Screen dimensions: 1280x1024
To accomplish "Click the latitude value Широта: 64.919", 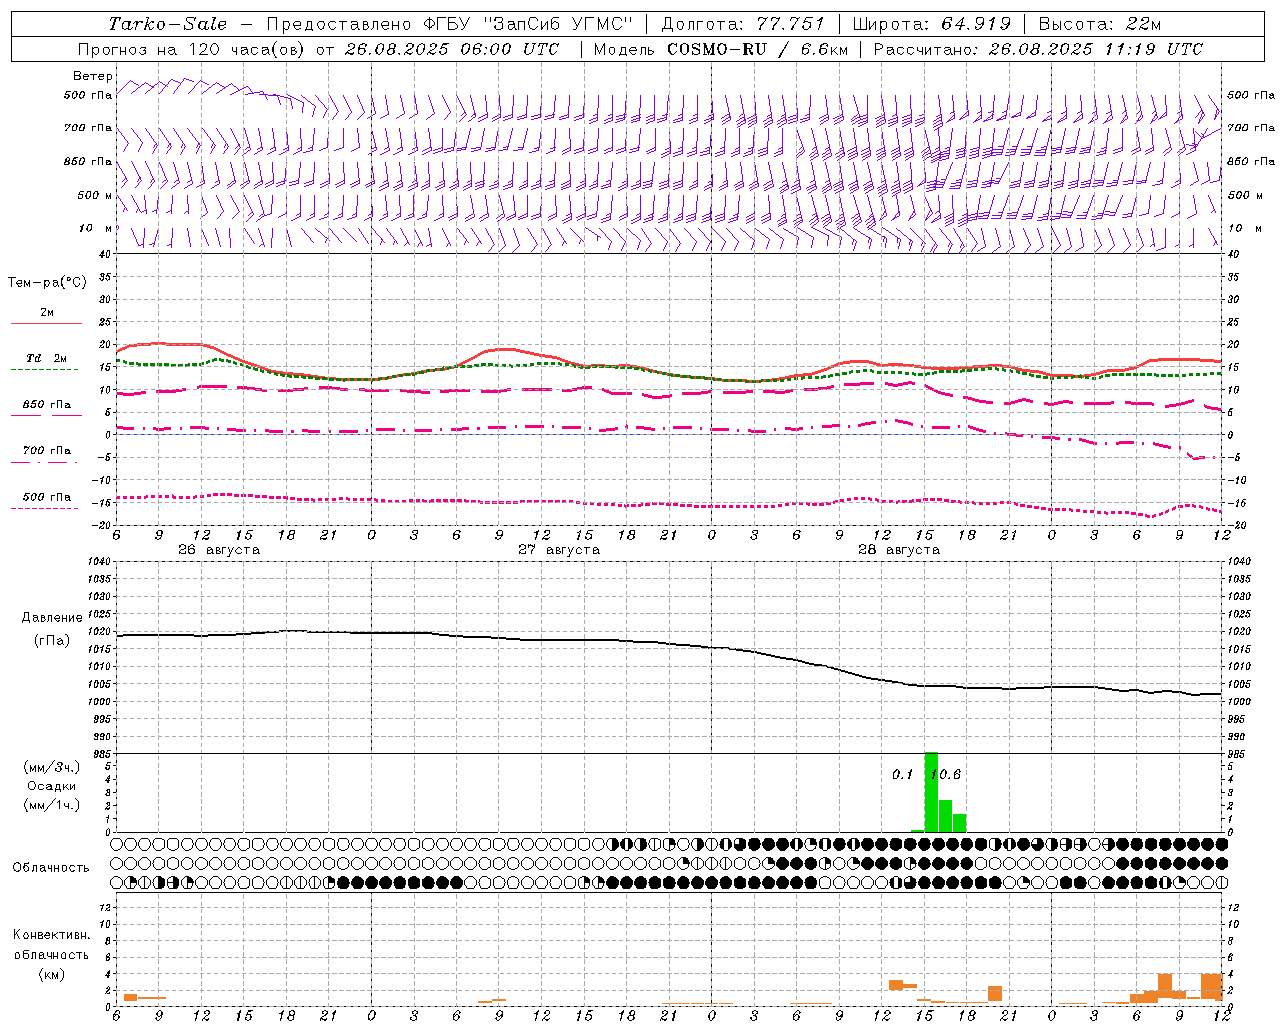I will tap(932, 24).
